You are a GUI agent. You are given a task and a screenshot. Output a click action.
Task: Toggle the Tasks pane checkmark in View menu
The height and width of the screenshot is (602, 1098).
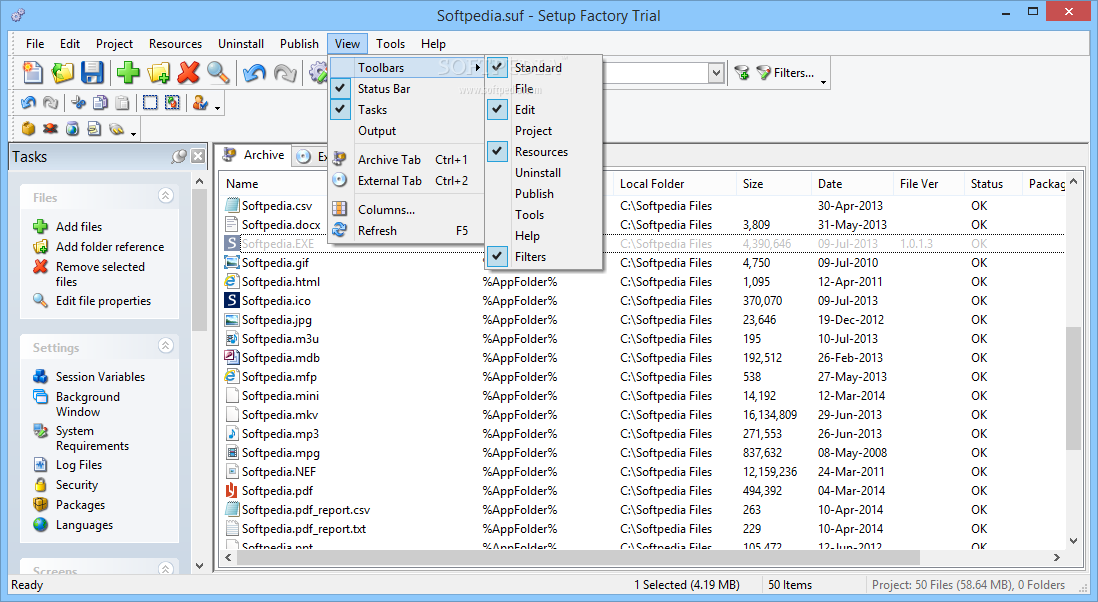[x=340, y=109]
